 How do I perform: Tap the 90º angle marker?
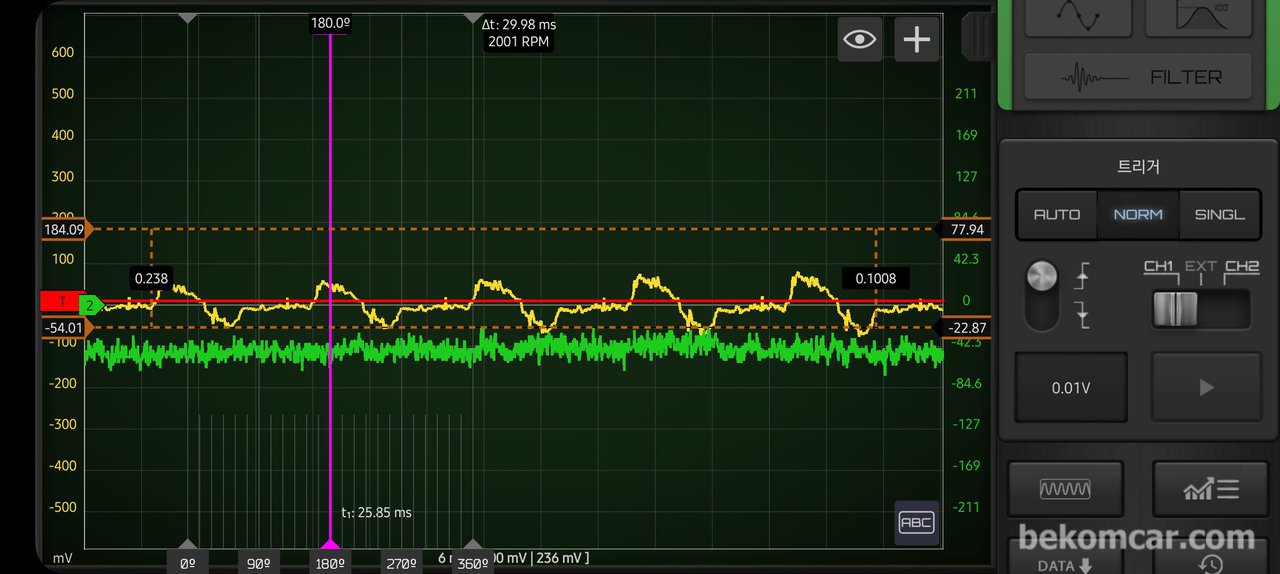(258, 562)
